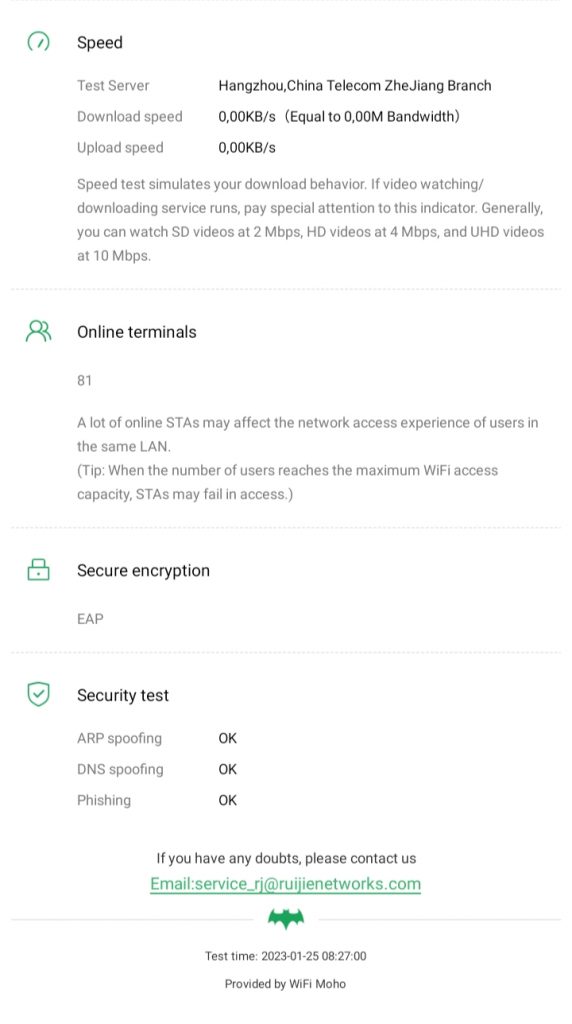The image size is (572, 1024).
Task: Click the Test Server value Hangzhou
Action: point(355,86)
